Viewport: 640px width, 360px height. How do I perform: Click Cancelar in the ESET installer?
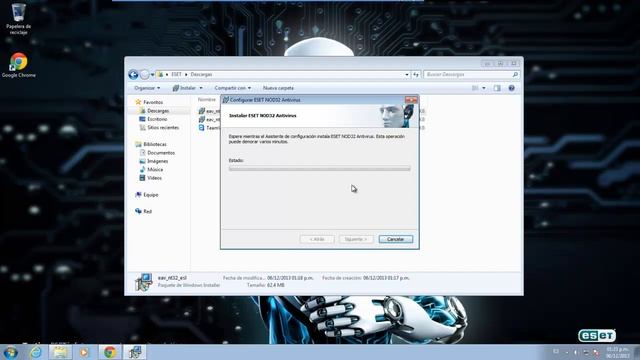pyautogui.click(x=396, y=239)
